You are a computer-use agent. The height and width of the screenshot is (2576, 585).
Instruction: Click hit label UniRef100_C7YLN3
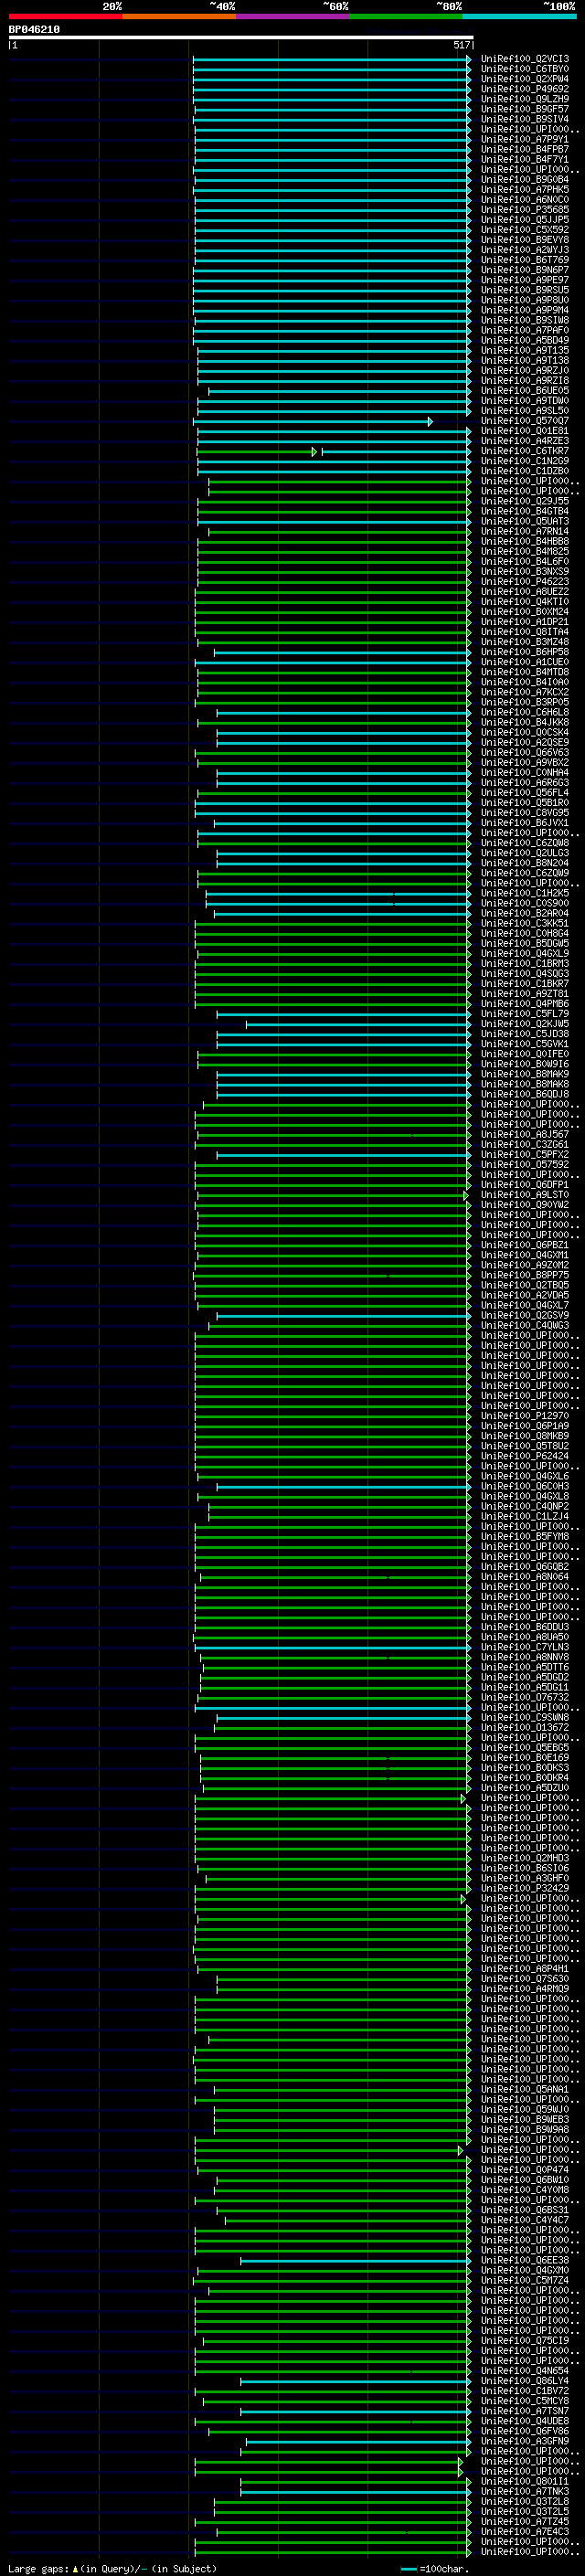click(x=525, y=1647)
